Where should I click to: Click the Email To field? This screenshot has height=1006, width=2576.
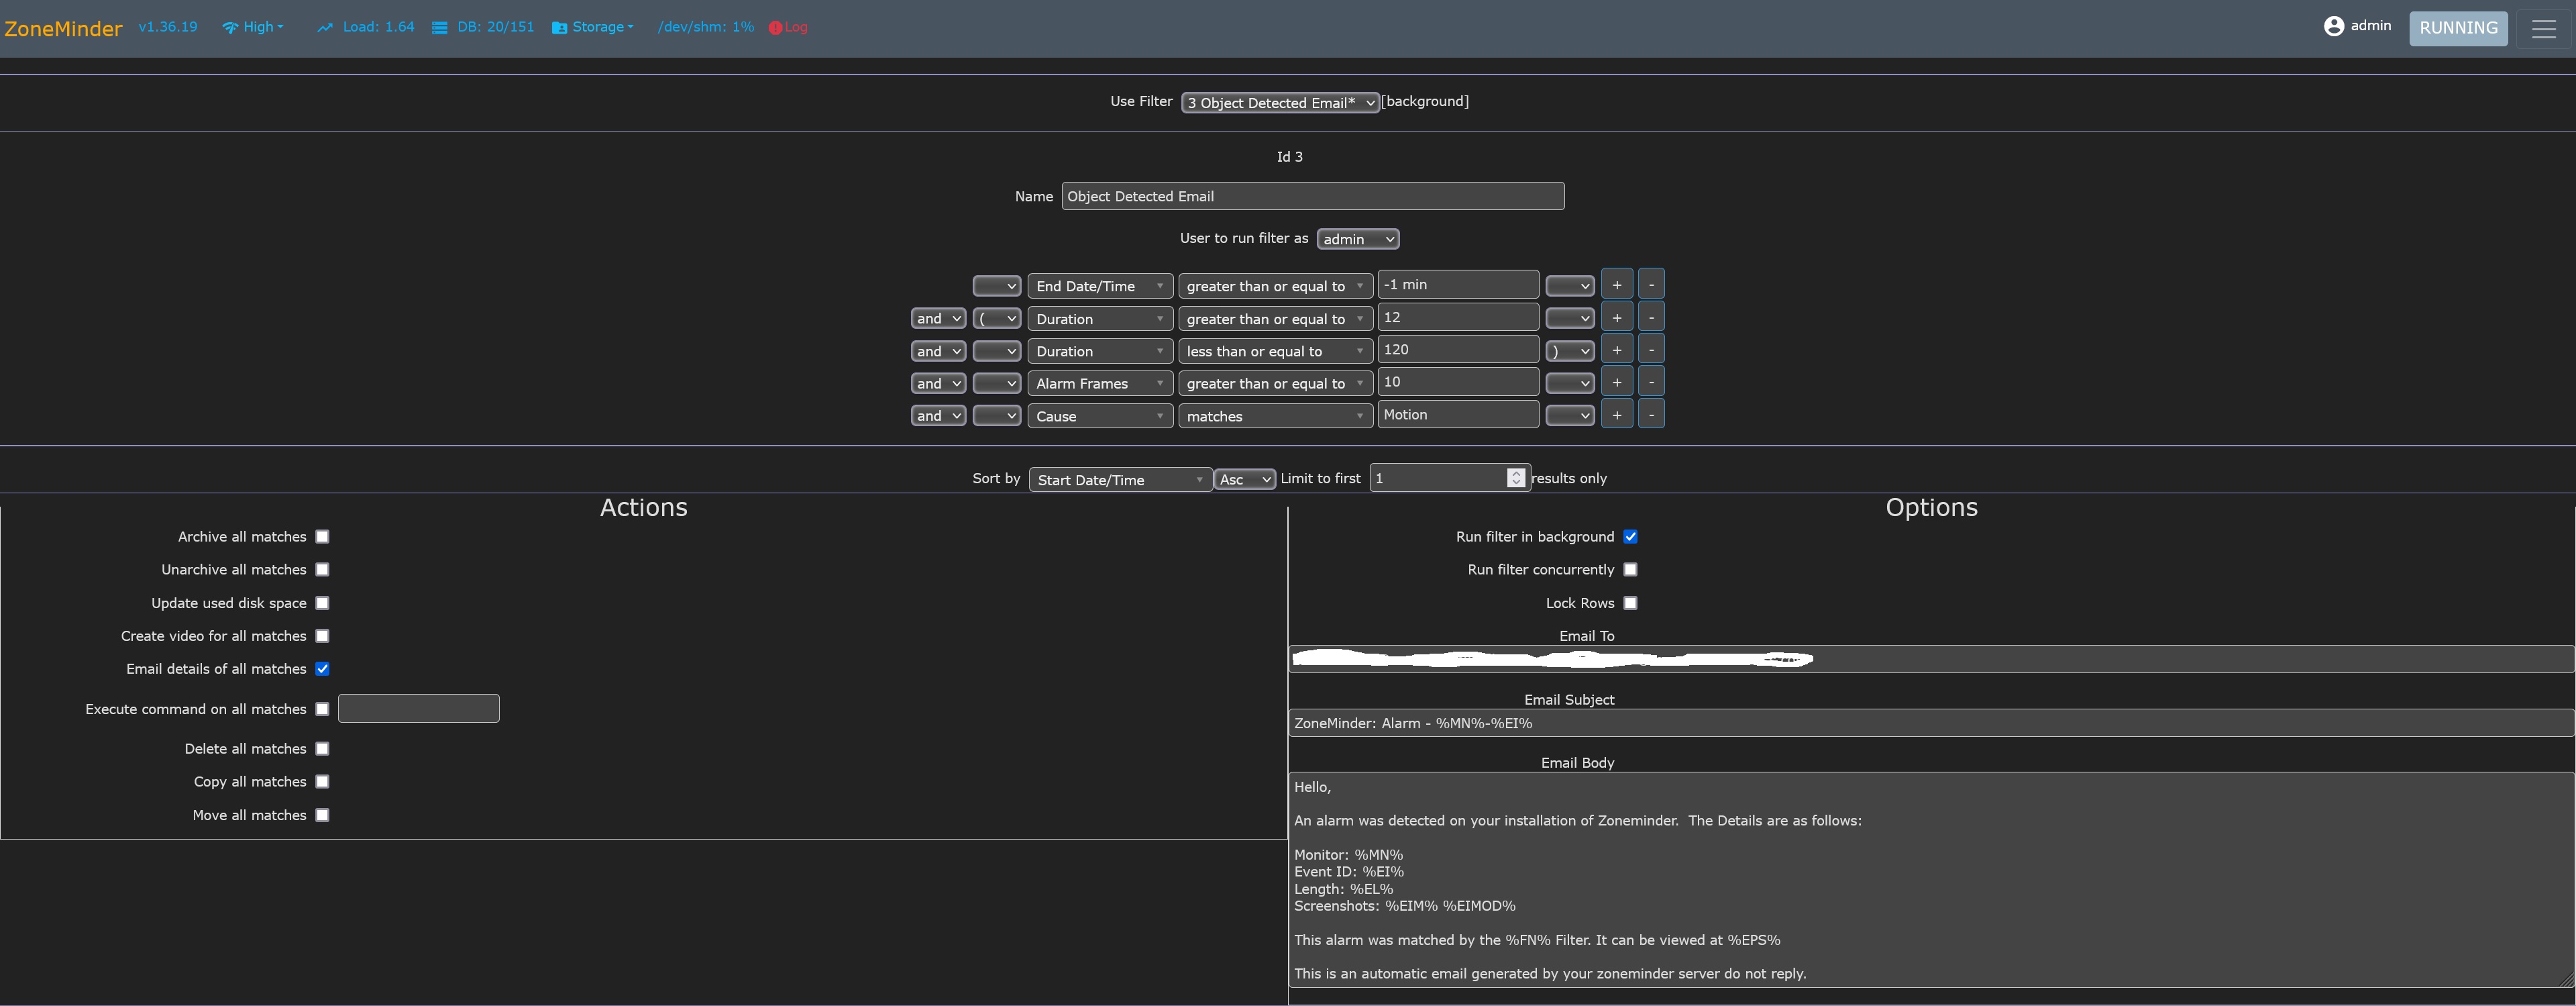point(1931,659)
